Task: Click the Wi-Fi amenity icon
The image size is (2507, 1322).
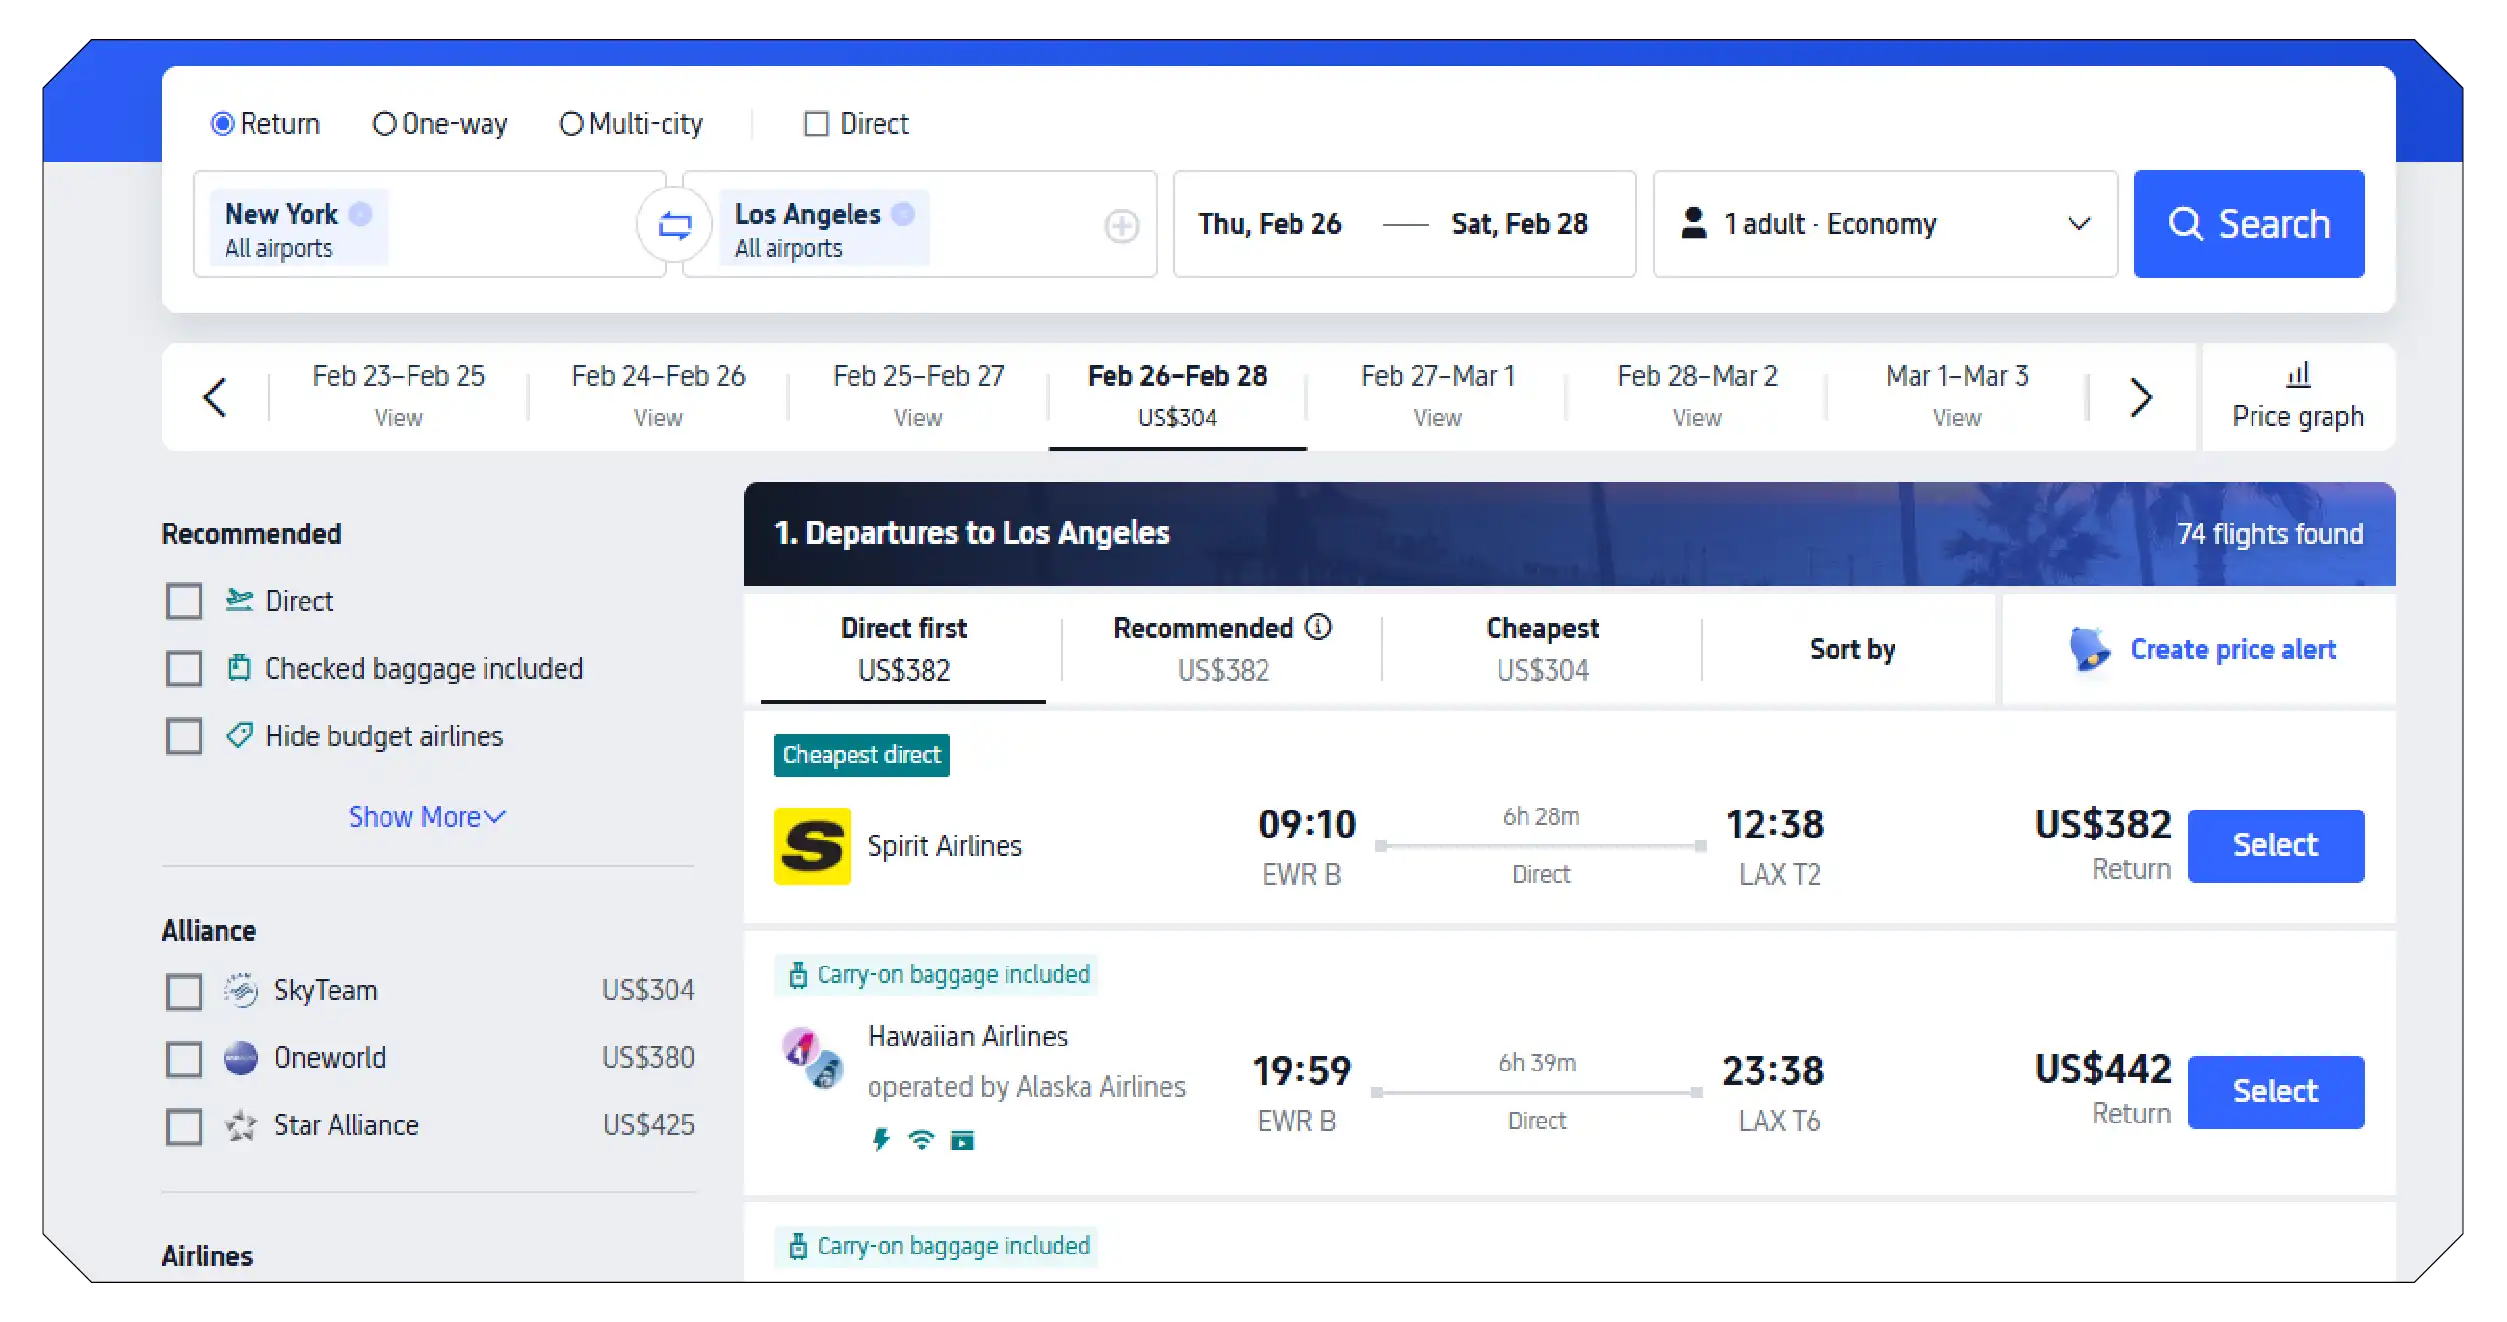Action: click(x=921, y=1139)
